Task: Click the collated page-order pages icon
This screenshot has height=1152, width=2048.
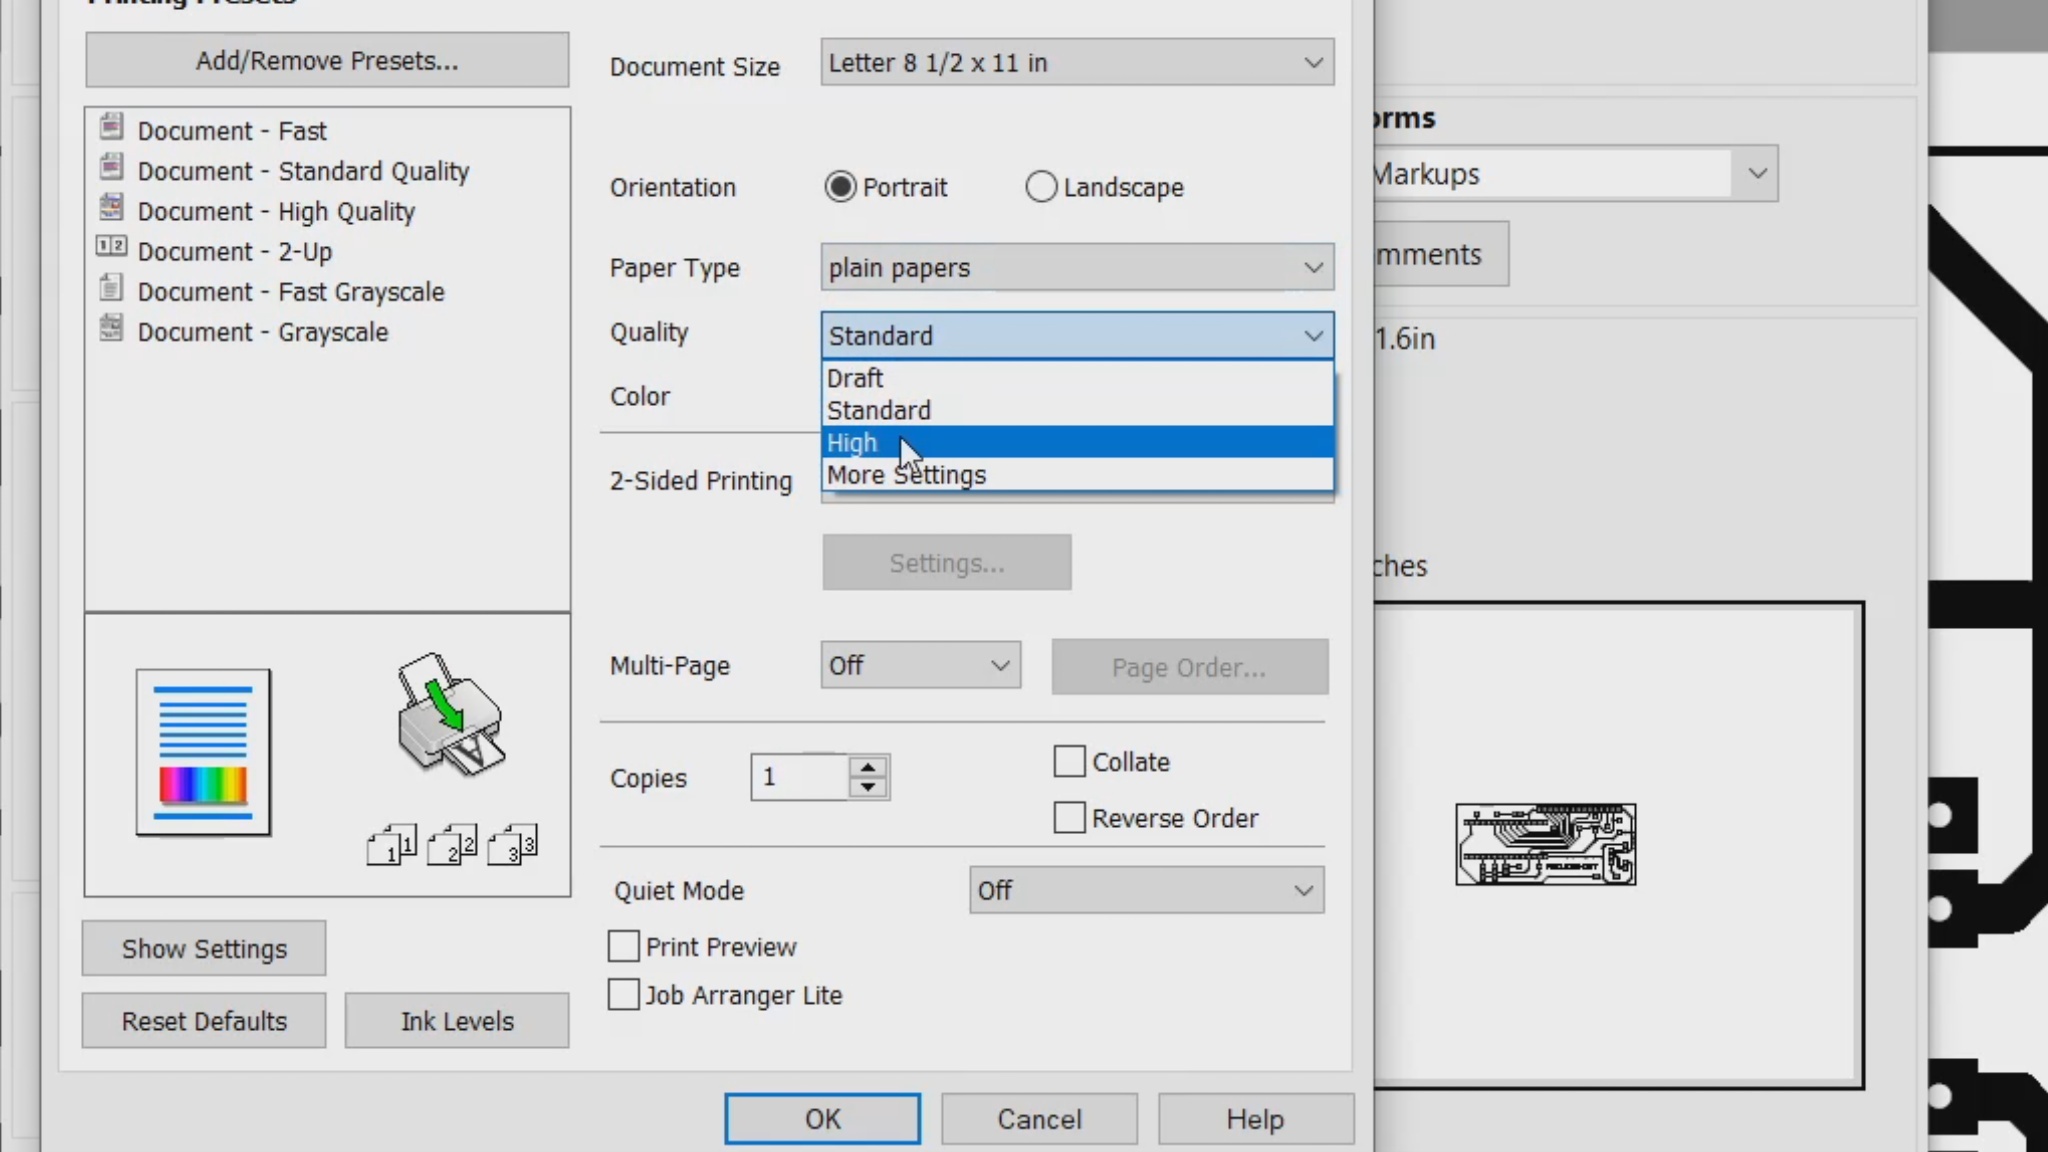Action: pyautogui.click(x=452, y=845)
